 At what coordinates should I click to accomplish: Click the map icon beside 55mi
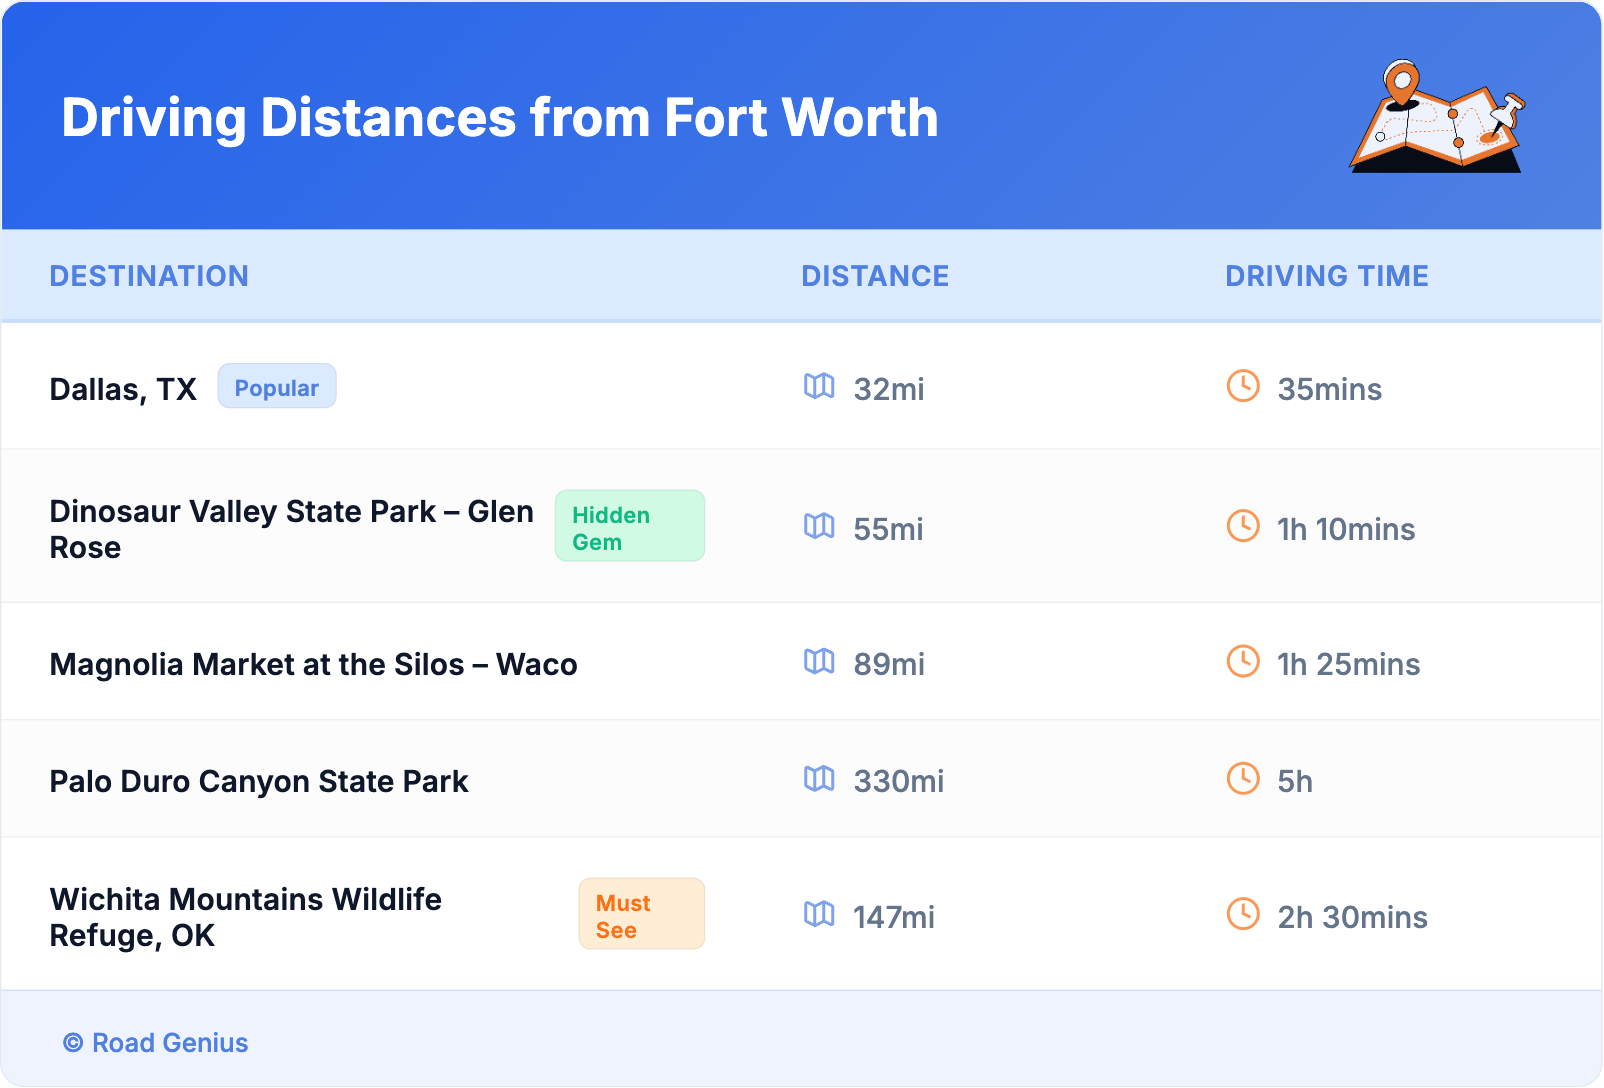pyautogui.click(x=819, y=526)
